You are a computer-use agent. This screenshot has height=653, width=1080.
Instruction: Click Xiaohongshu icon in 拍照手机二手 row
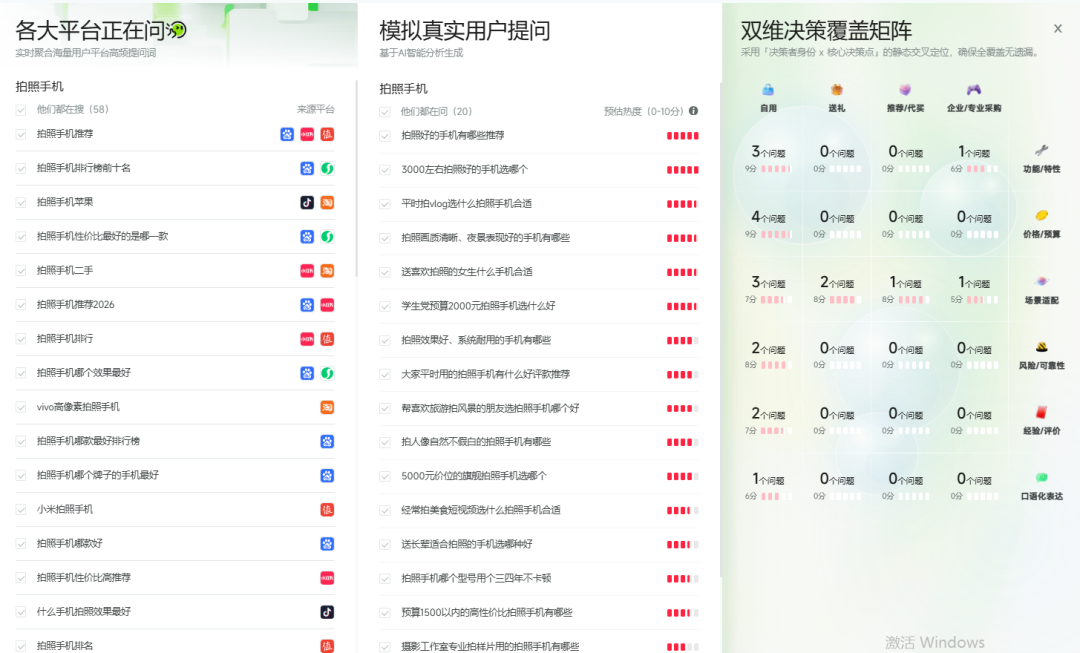pyautogui.click(x=307, y=271)
